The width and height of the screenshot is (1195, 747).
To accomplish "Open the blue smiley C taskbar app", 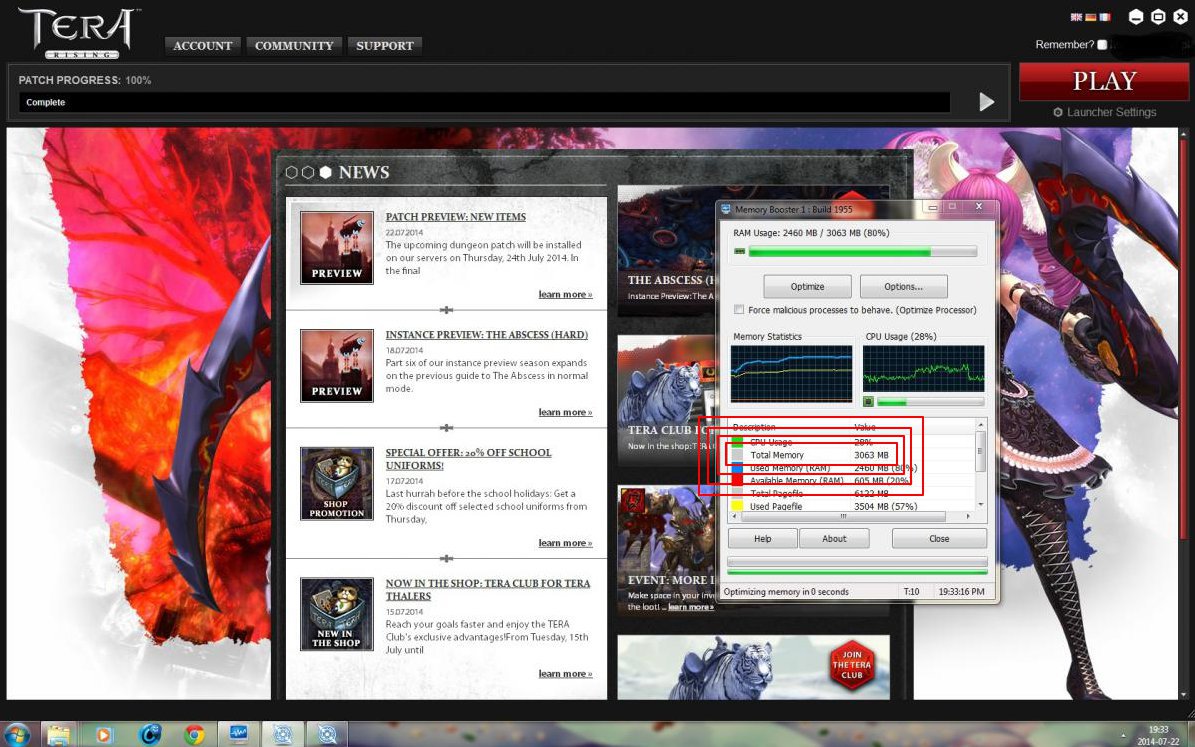I will coord(150,735).
